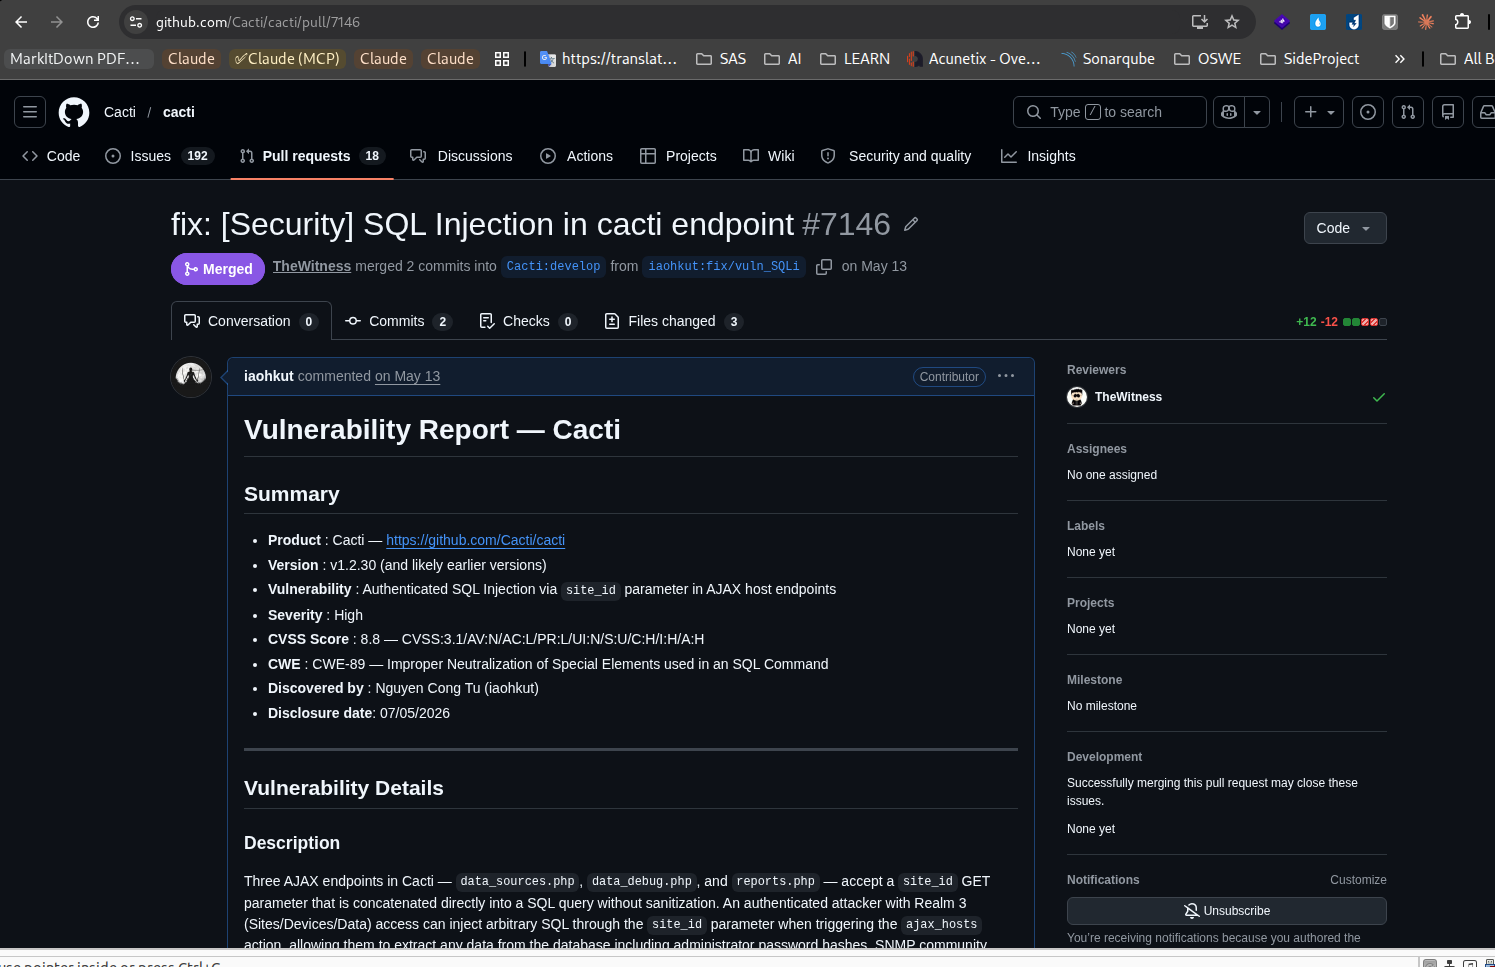View the Files changed tab

[x=673, y=321]
